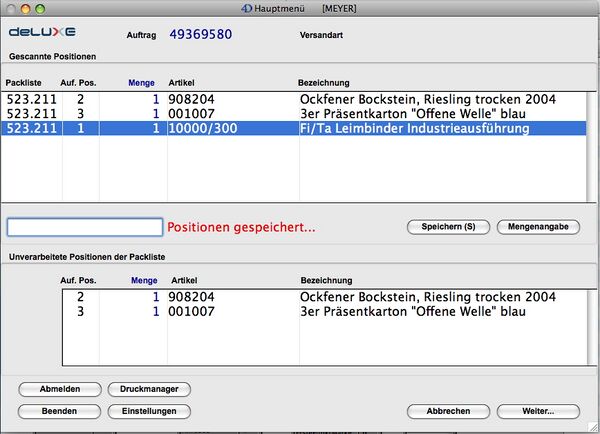Viewport: 600px width, 434px height.
Task: Click the order number 49369580
Action: pyautogui.click(x=200, y=34)
